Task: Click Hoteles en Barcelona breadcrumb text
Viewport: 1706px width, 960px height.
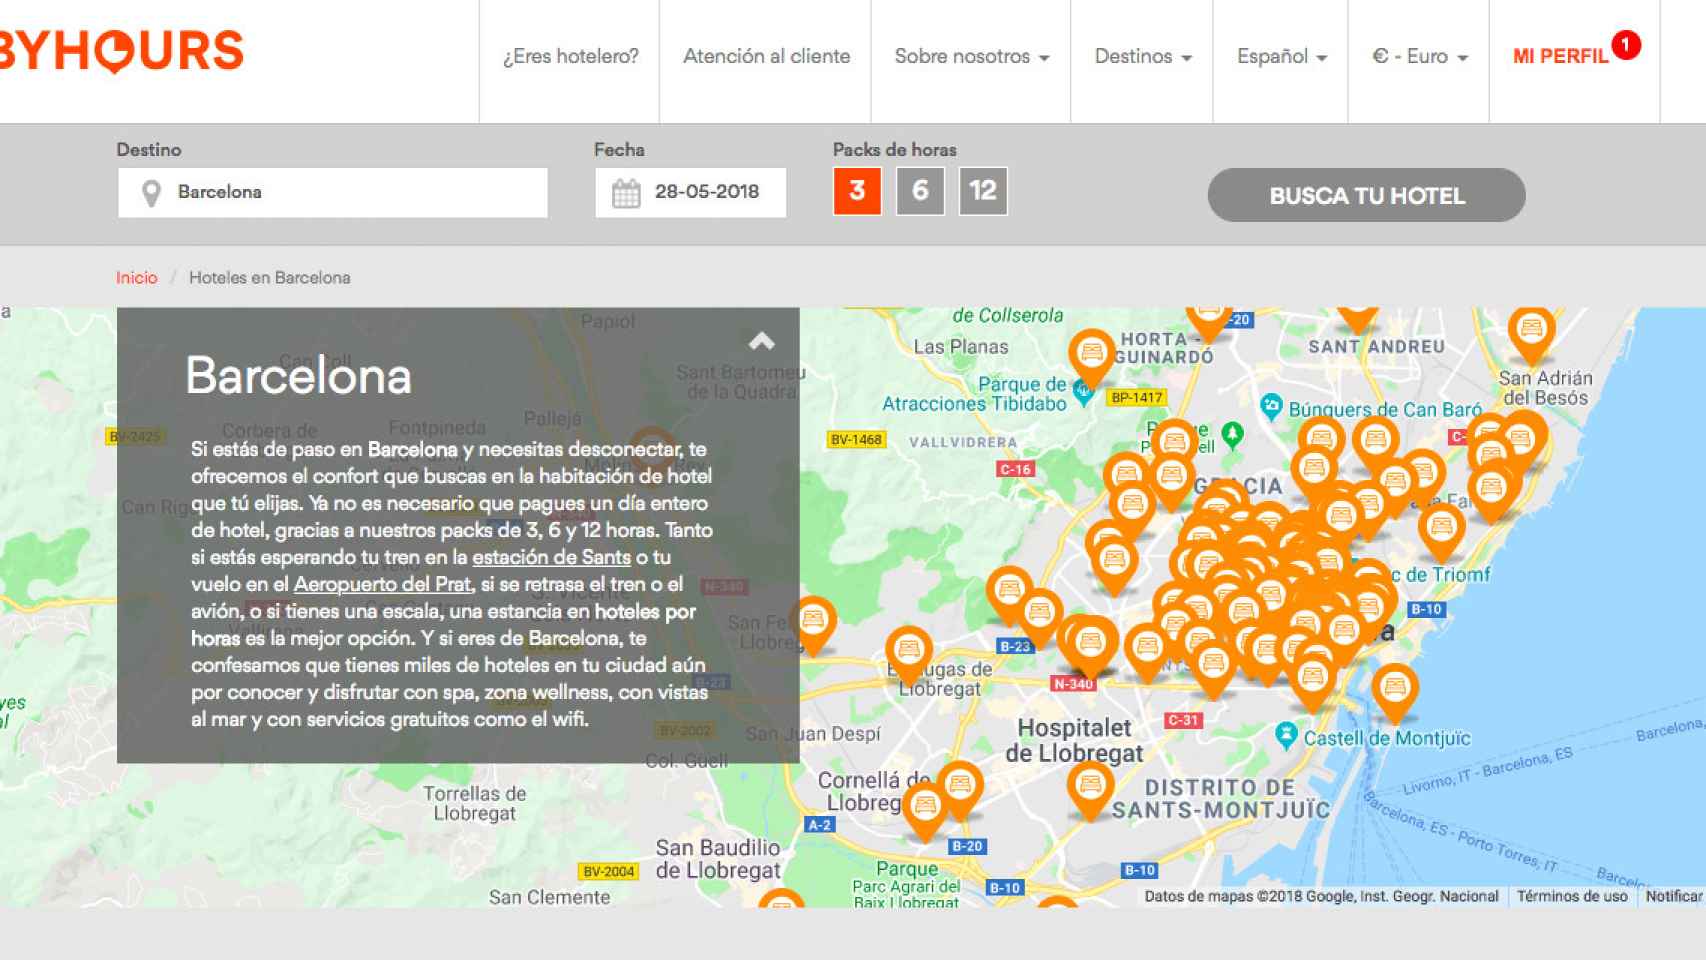Action: tap(269, 278)
